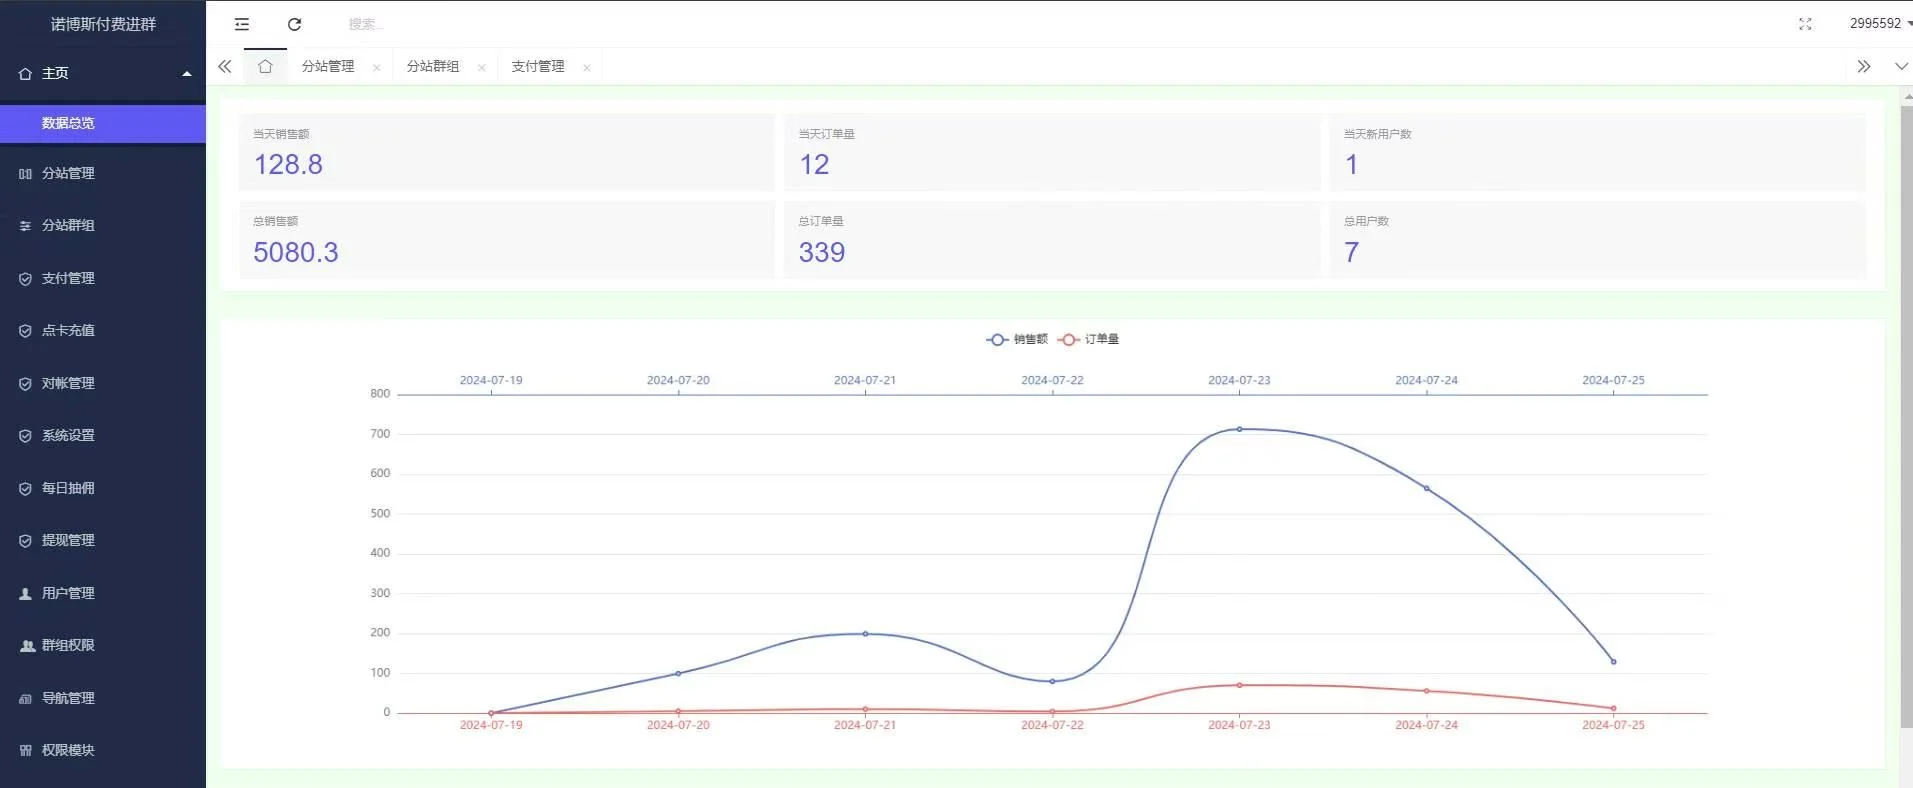The width and height of the screenshot is (1913, 788).
Task: Click the 总用户数 value 7
Action: click(x=1351, y=252)
